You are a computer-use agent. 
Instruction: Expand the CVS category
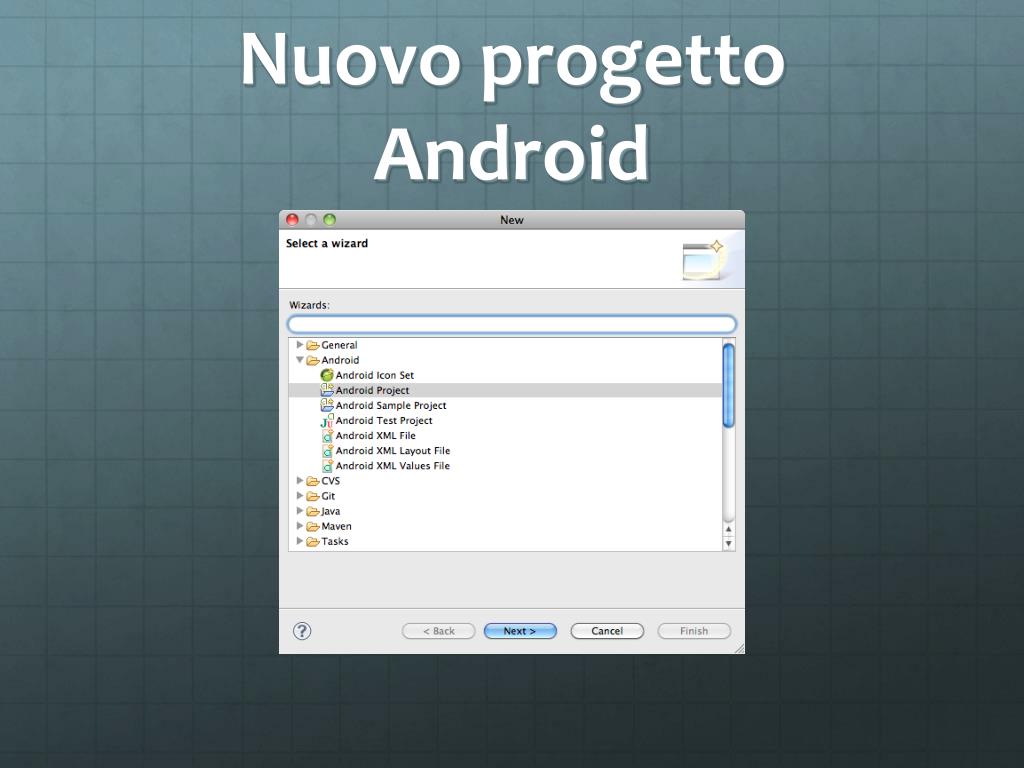coord(300,480)
